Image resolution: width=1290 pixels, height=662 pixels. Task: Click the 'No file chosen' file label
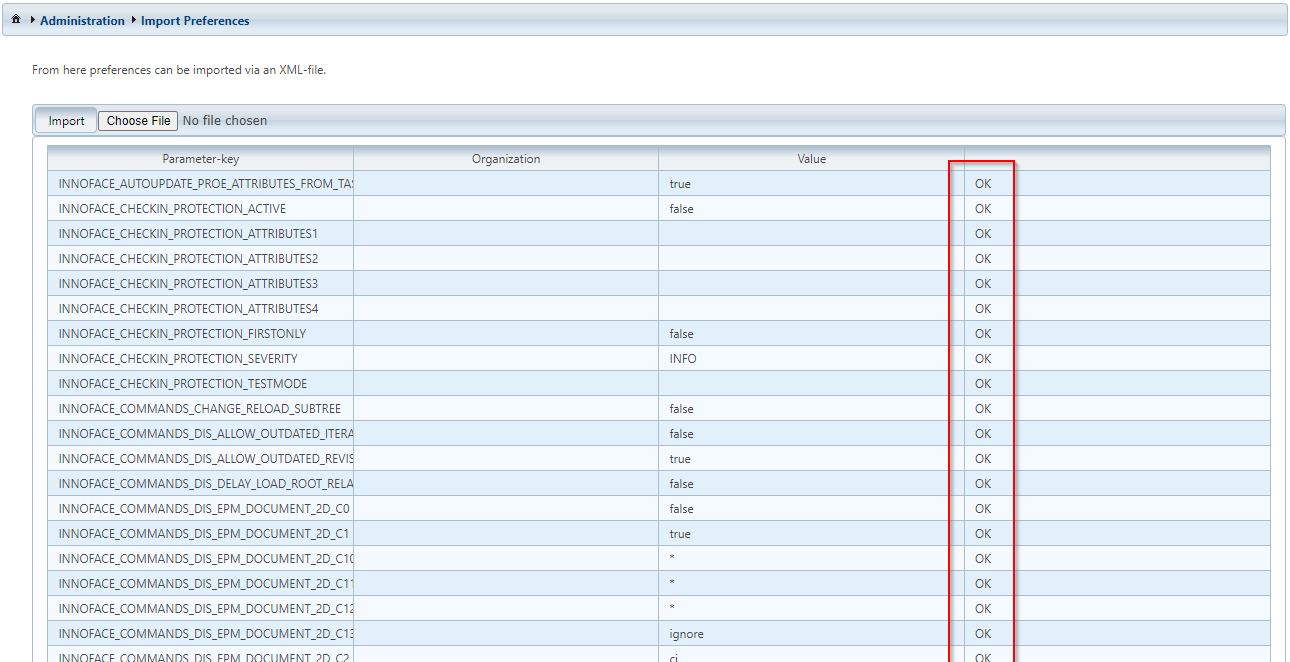225,121
